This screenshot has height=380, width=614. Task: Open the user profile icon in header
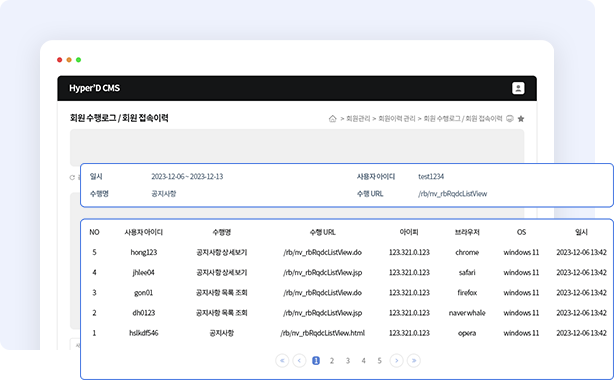pos(518,88)
